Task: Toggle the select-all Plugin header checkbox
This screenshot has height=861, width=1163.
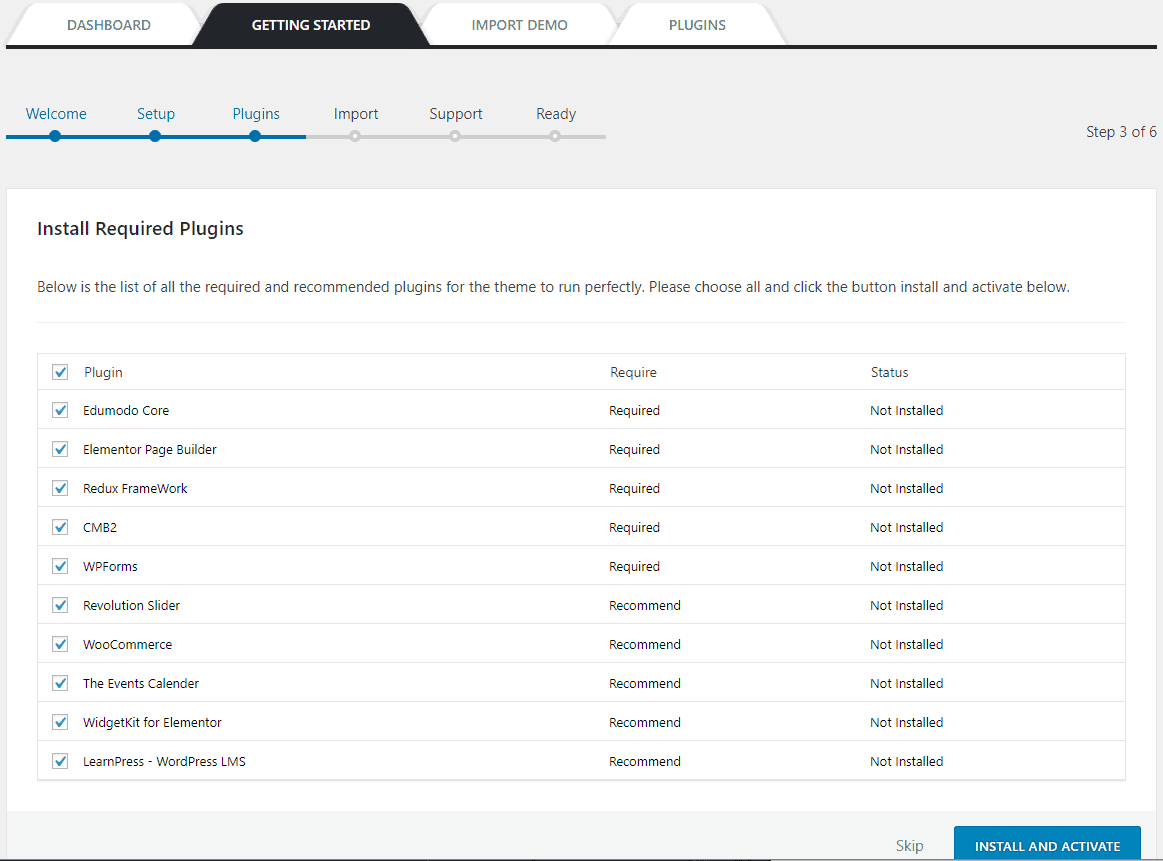Action: click(60, 372)
